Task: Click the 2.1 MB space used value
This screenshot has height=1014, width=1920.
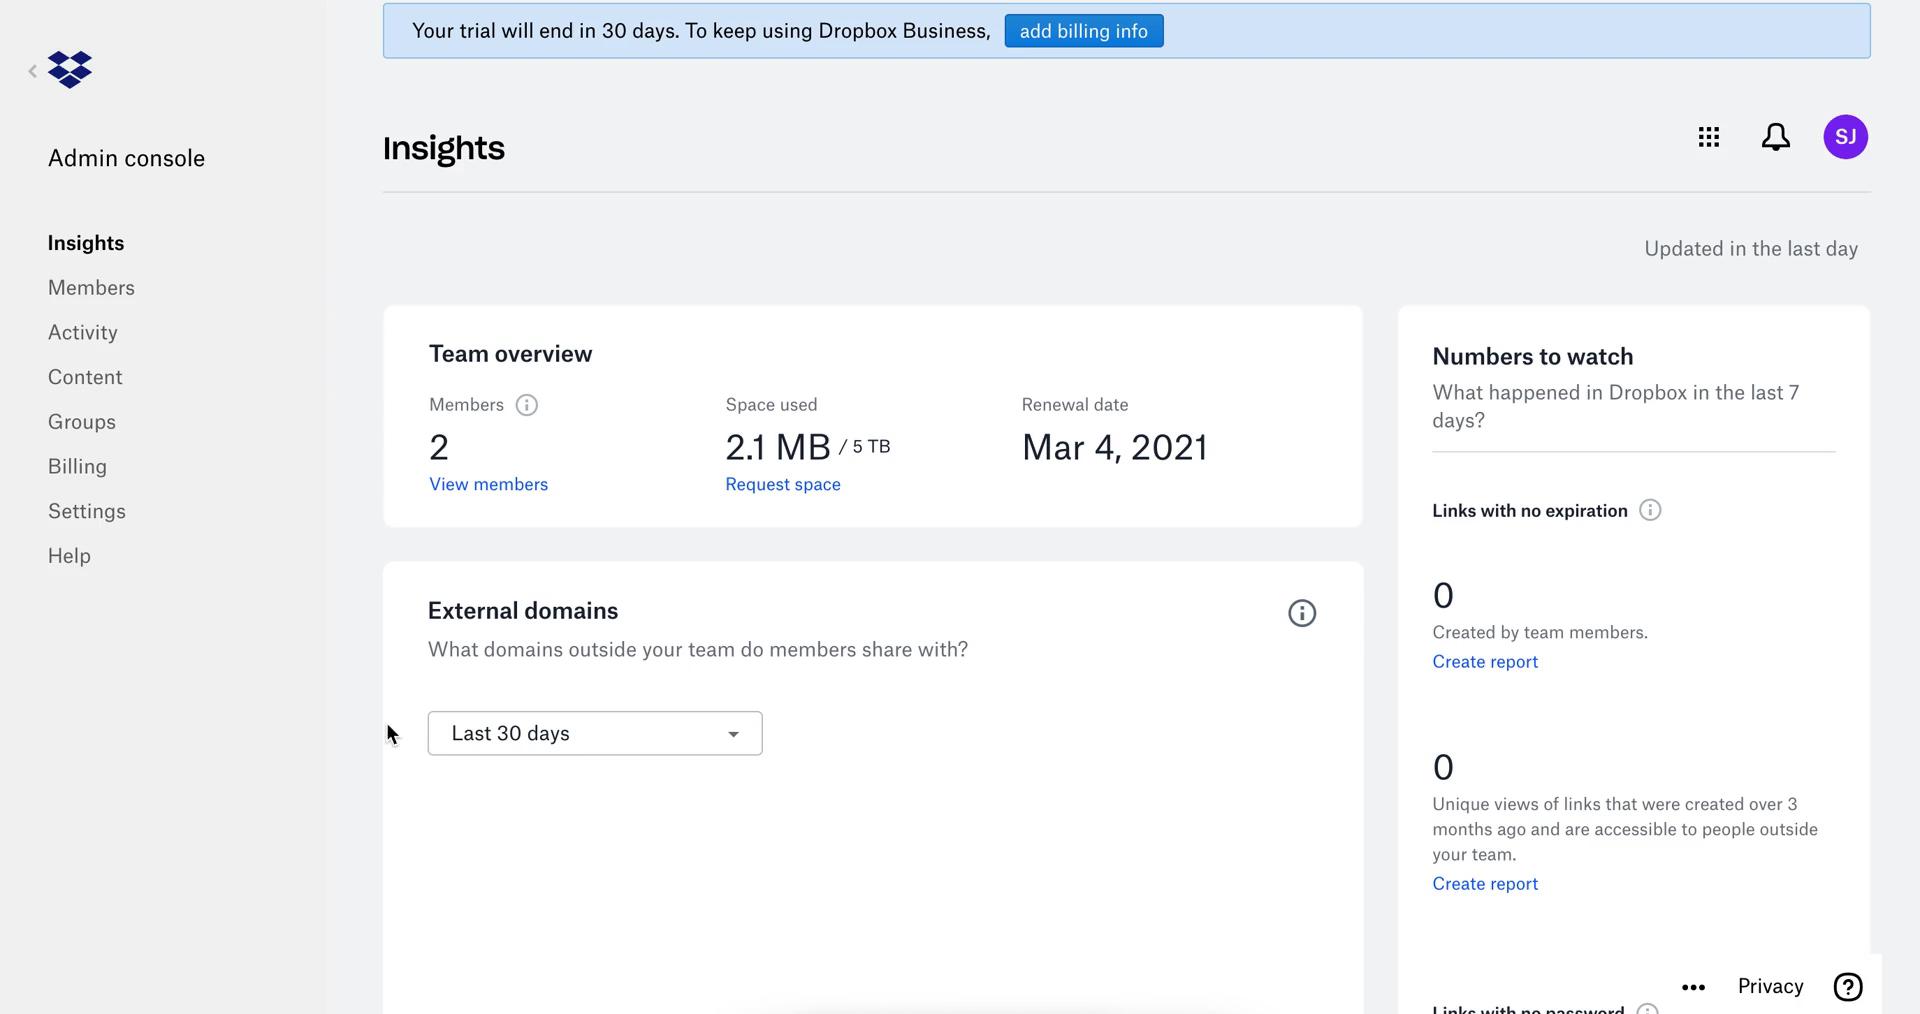Action: pos(778,447)
